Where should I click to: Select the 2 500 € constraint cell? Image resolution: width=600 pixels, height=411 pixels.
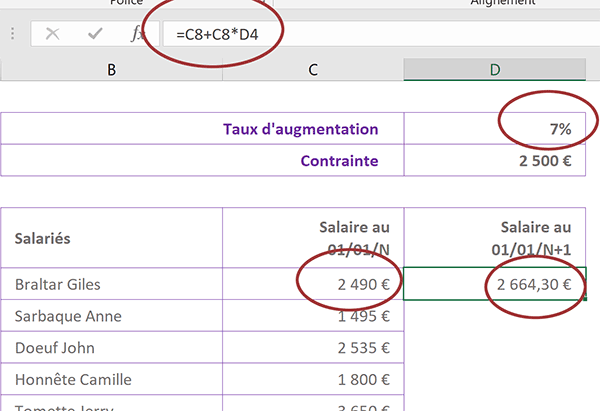coord(495,160)
